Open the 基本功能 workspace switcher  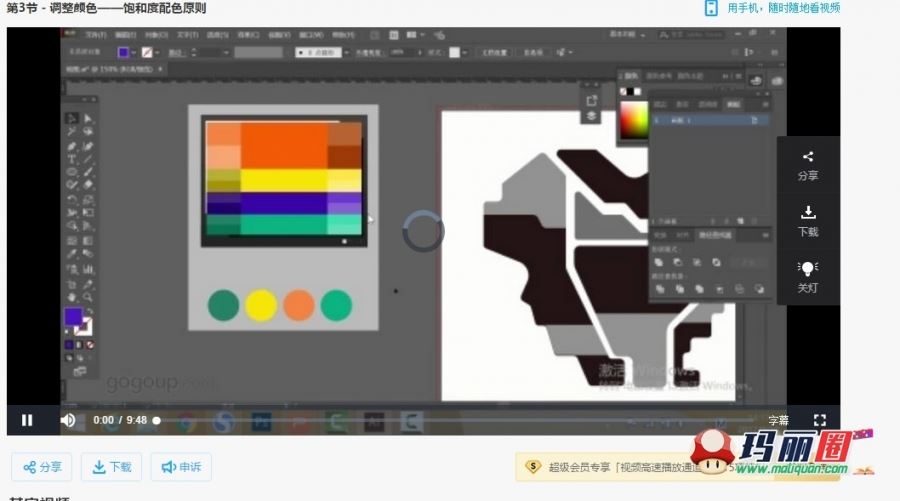tap(627, 34)
